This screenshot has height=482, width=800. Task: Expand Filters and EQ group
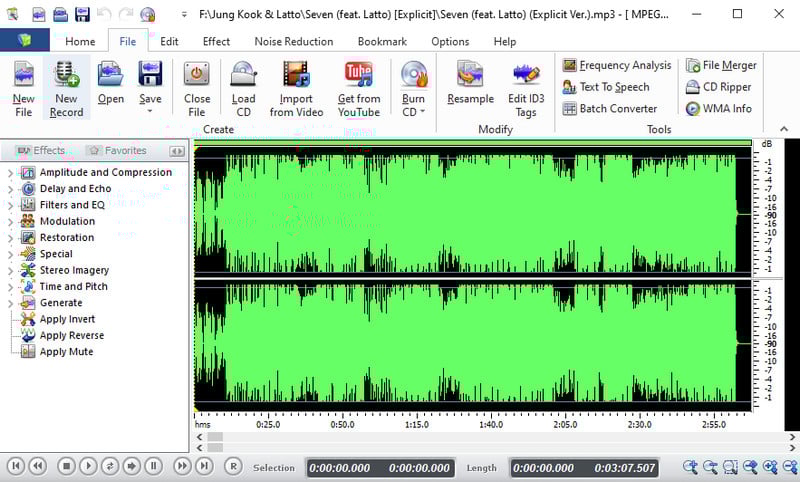coord(10,206)
